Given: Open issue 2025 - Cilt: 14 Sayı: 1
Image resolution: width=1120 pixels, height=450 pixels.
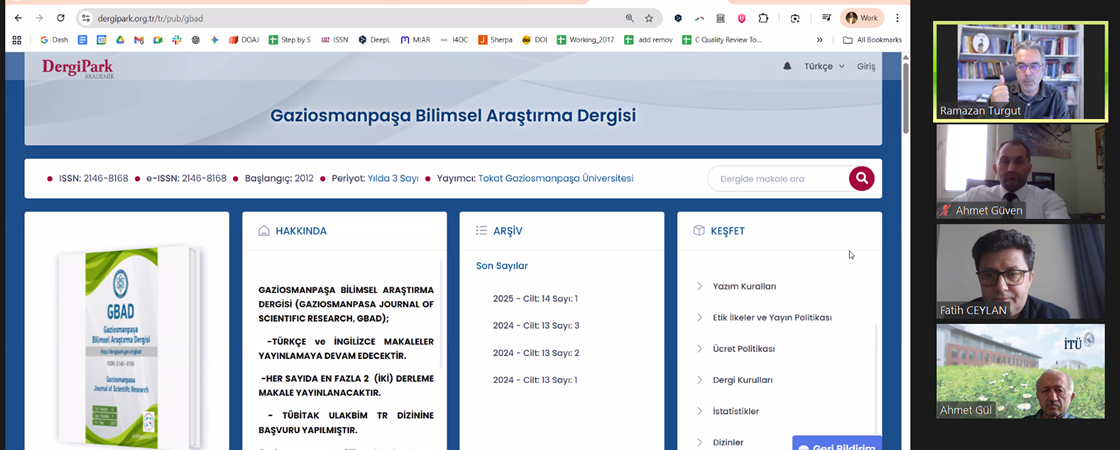Looking at the screenshot, I should click(535, 298).
